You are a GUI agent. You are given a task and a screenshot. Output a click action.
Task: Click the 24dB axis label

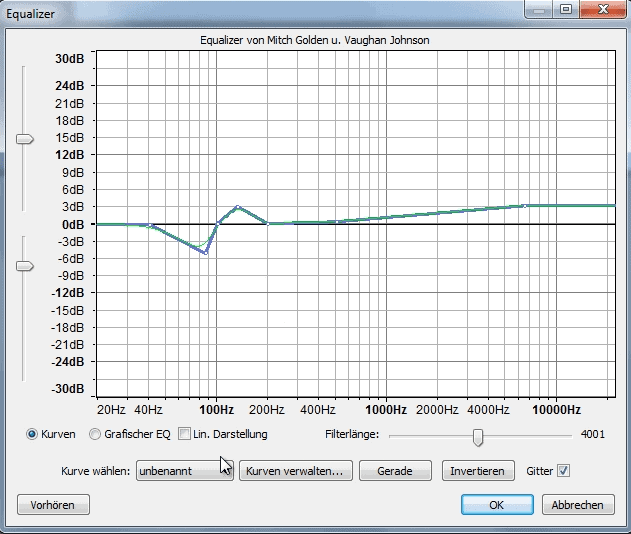pyautogui.click(x=70, y=86)
